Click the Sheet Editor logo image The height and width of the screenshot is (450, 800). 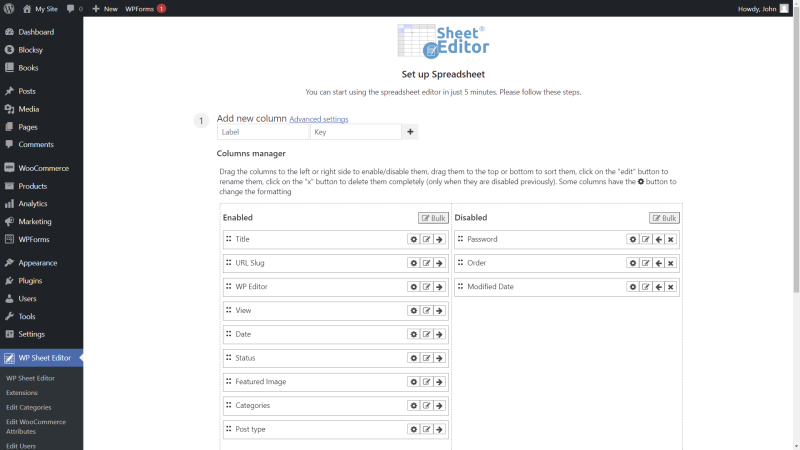pyautogui.click(x=443, y=41)
